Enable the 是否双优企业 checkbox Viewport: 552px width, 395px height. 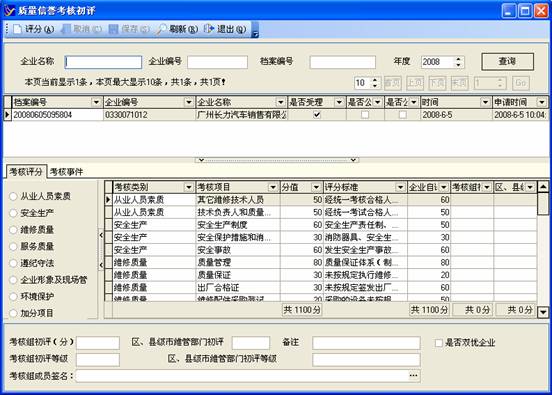coord(439,343)
